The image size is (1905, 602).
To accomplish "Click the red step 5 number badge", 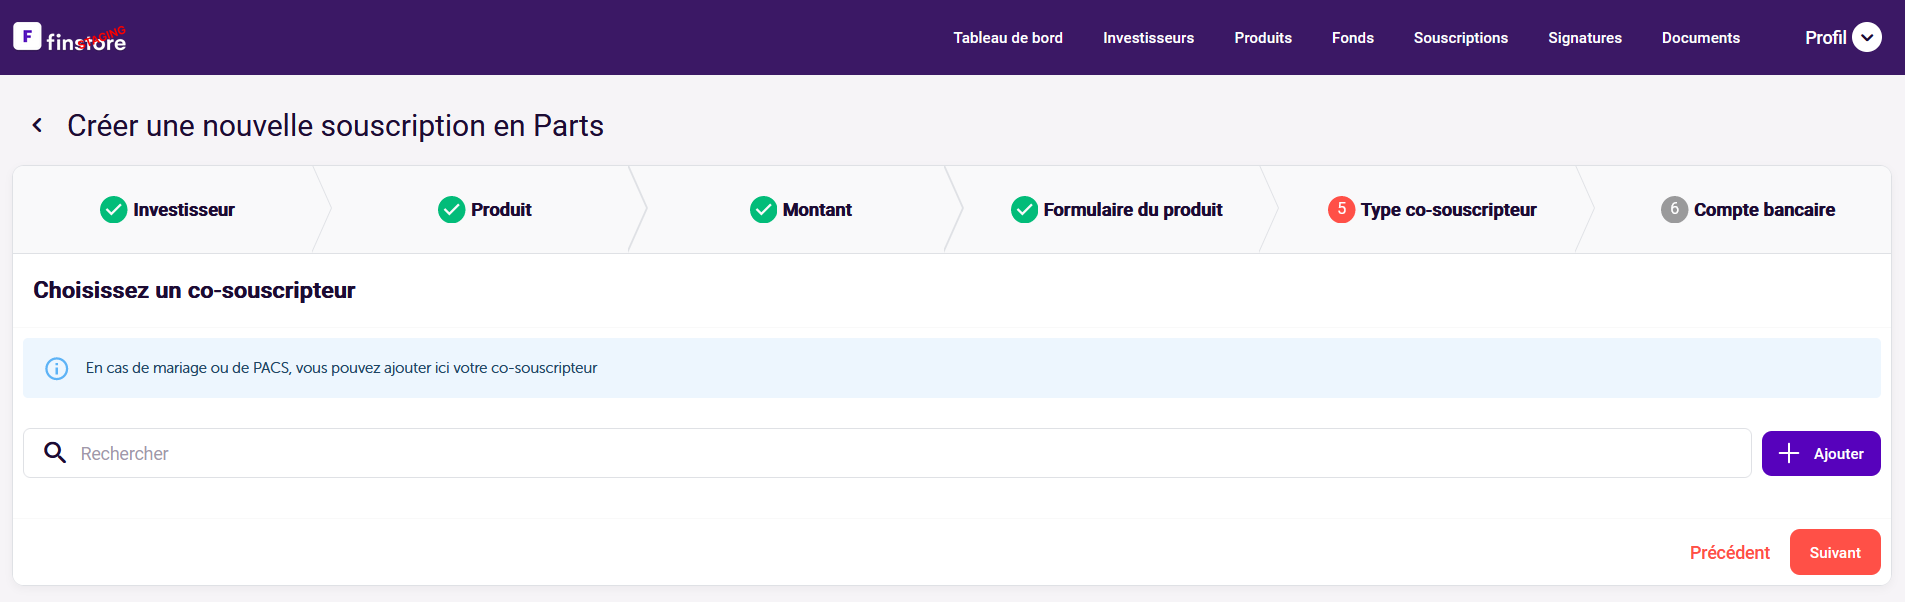I will (1341, 209).
